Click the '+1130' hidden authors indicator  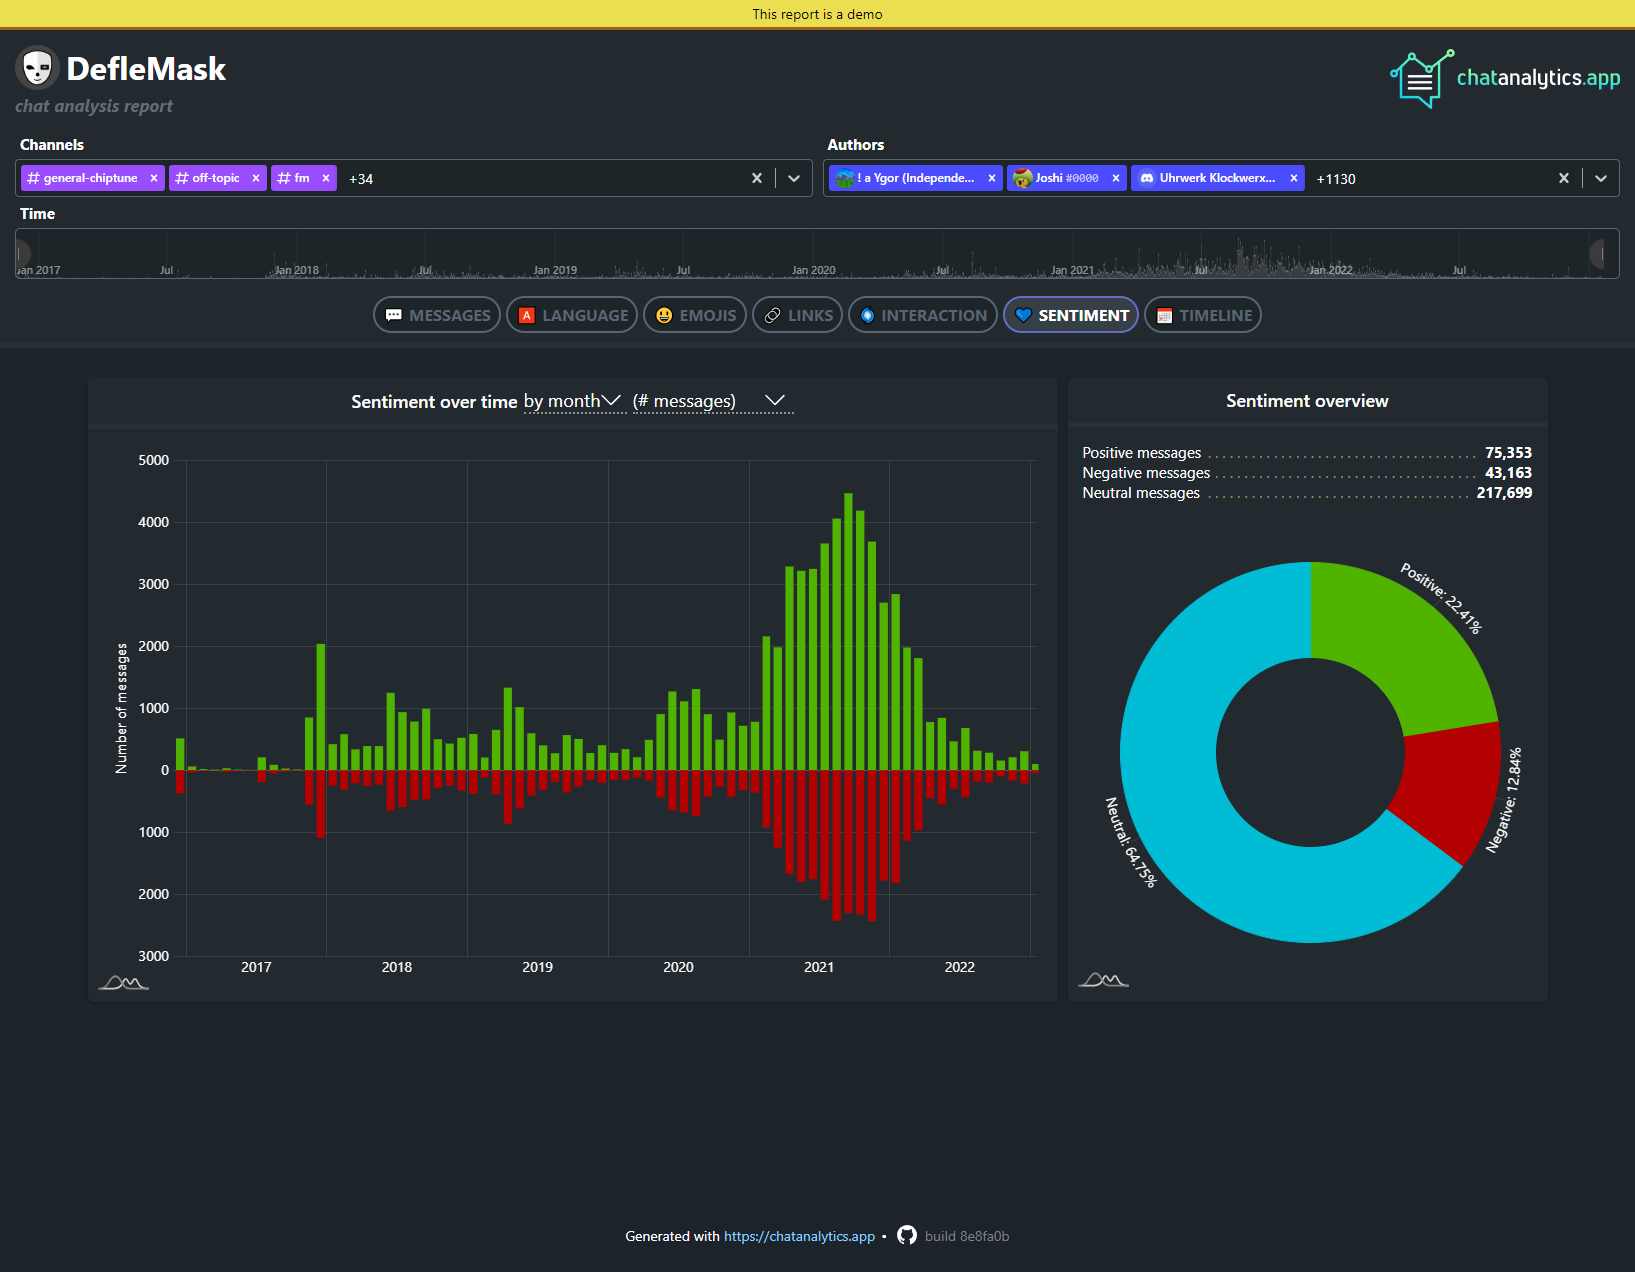(x=1336, y=179)
